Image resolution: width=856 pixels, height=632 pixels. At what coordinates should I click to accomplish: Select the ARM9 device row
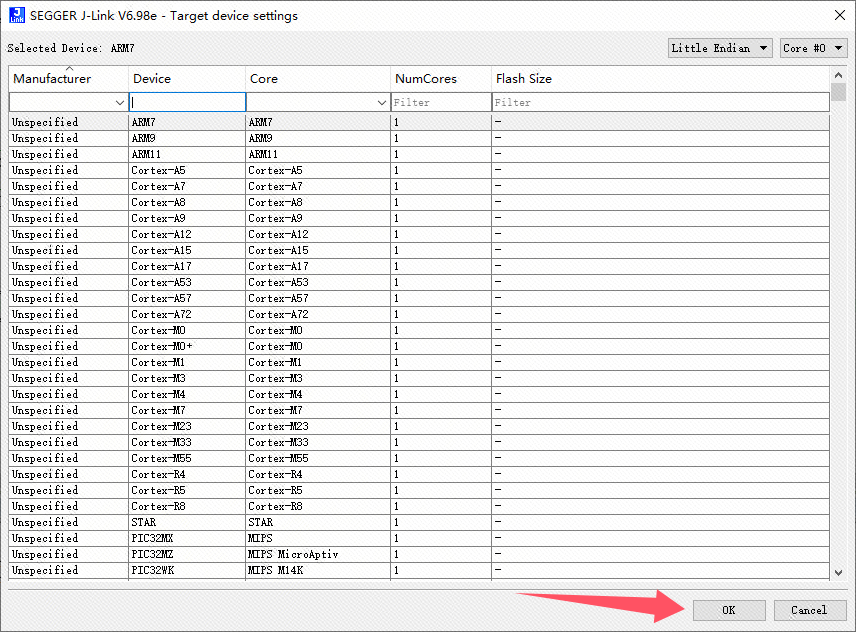coord(419,138)
